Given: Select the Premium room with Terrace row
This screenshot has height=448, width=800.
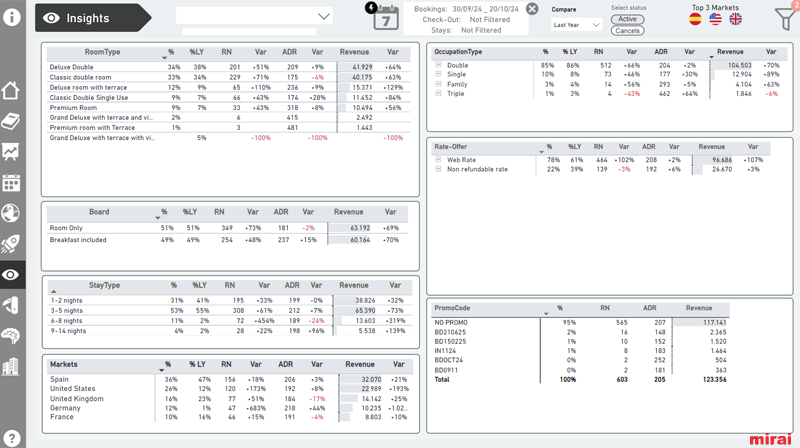Looking at the screenshot, I should point(228,128).
